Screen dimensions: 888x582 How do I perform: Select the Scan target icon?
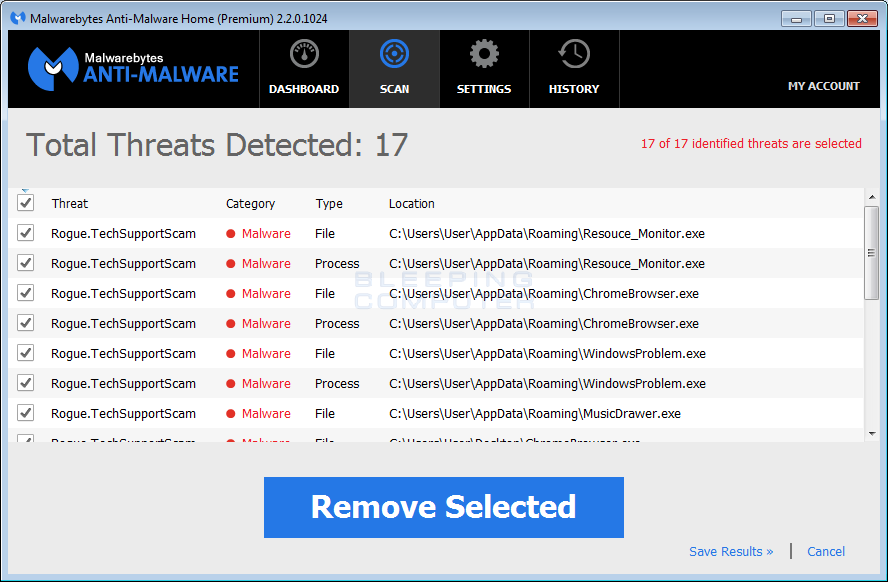tap(394, 54)
